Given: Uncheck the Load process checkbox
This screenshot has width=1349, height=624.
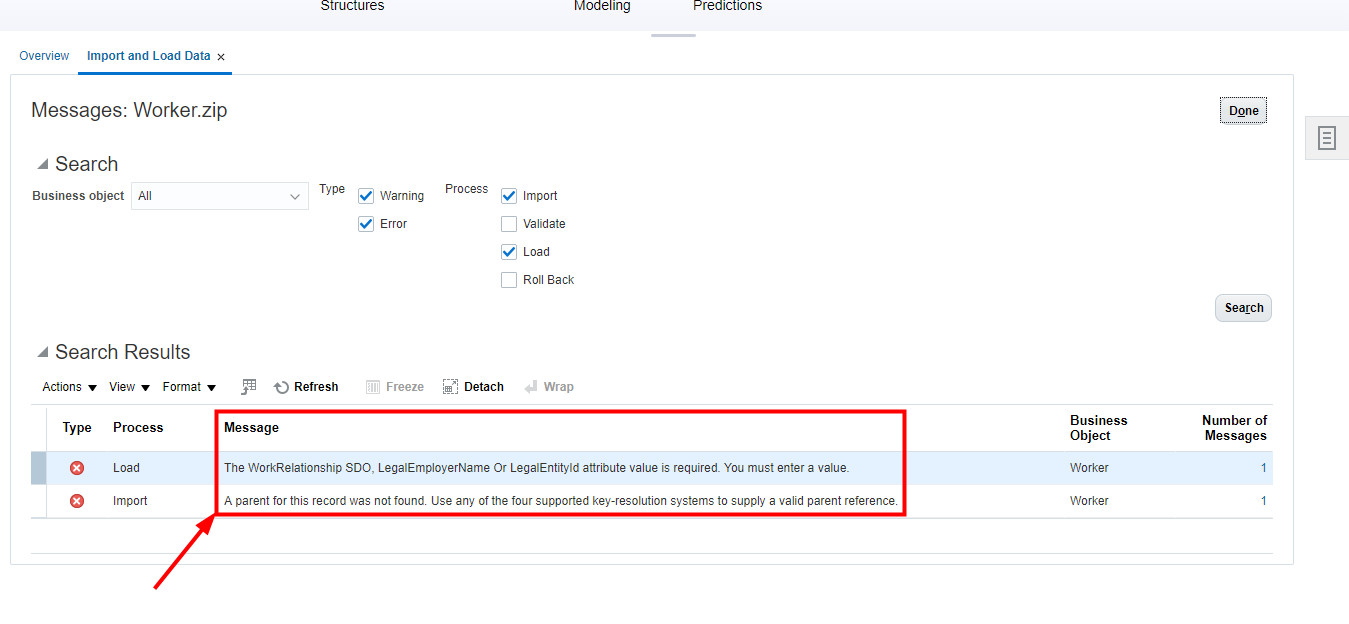Looking at the screenshot, I should (x=509, y=252).
